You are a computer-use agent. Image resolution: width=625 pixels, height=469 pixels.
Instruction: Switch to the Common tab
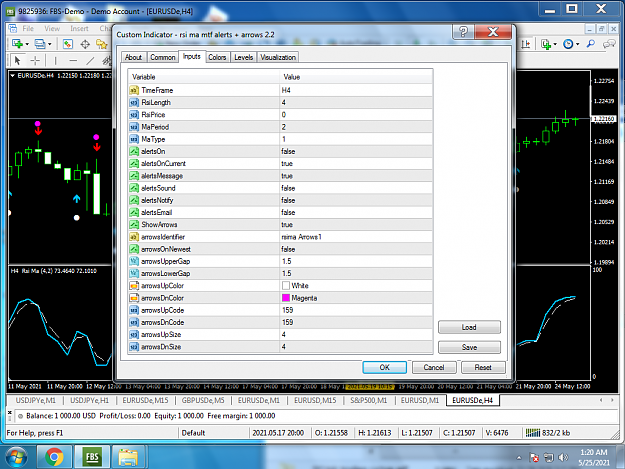click(x=163, y=57)
